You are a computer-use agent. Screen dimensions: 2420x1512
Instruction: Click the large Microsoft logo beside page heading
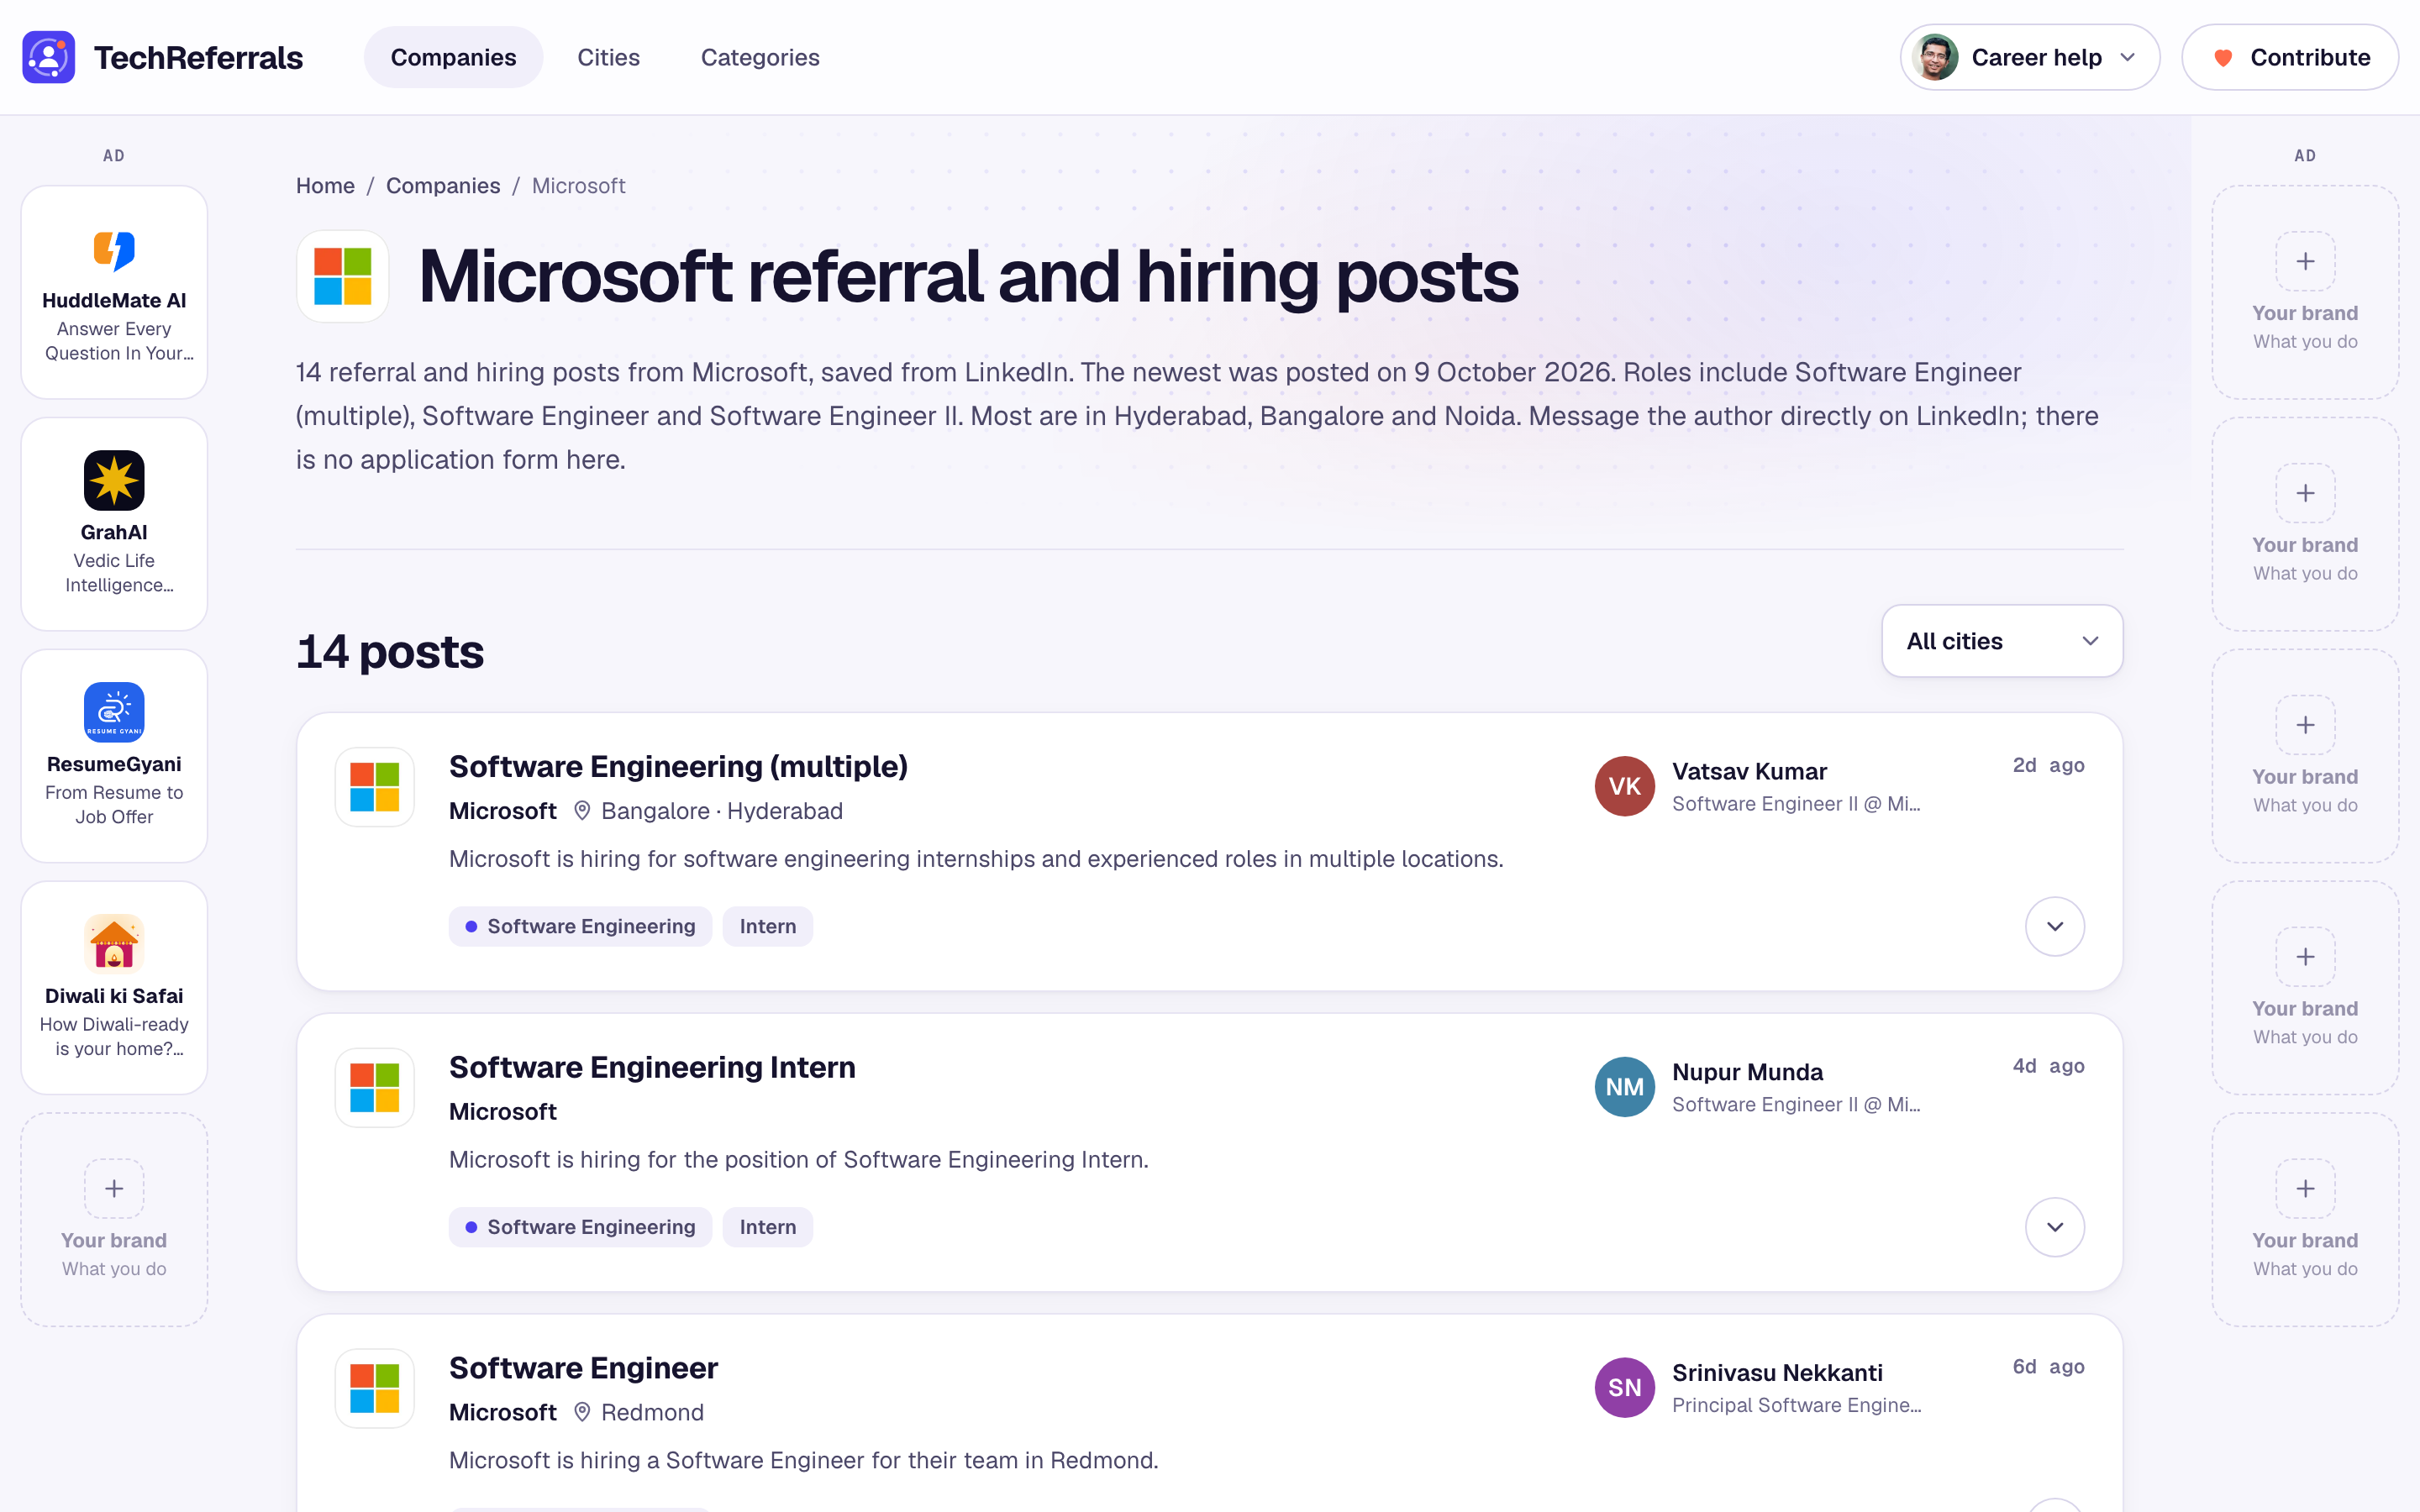[x=343, y=276]
